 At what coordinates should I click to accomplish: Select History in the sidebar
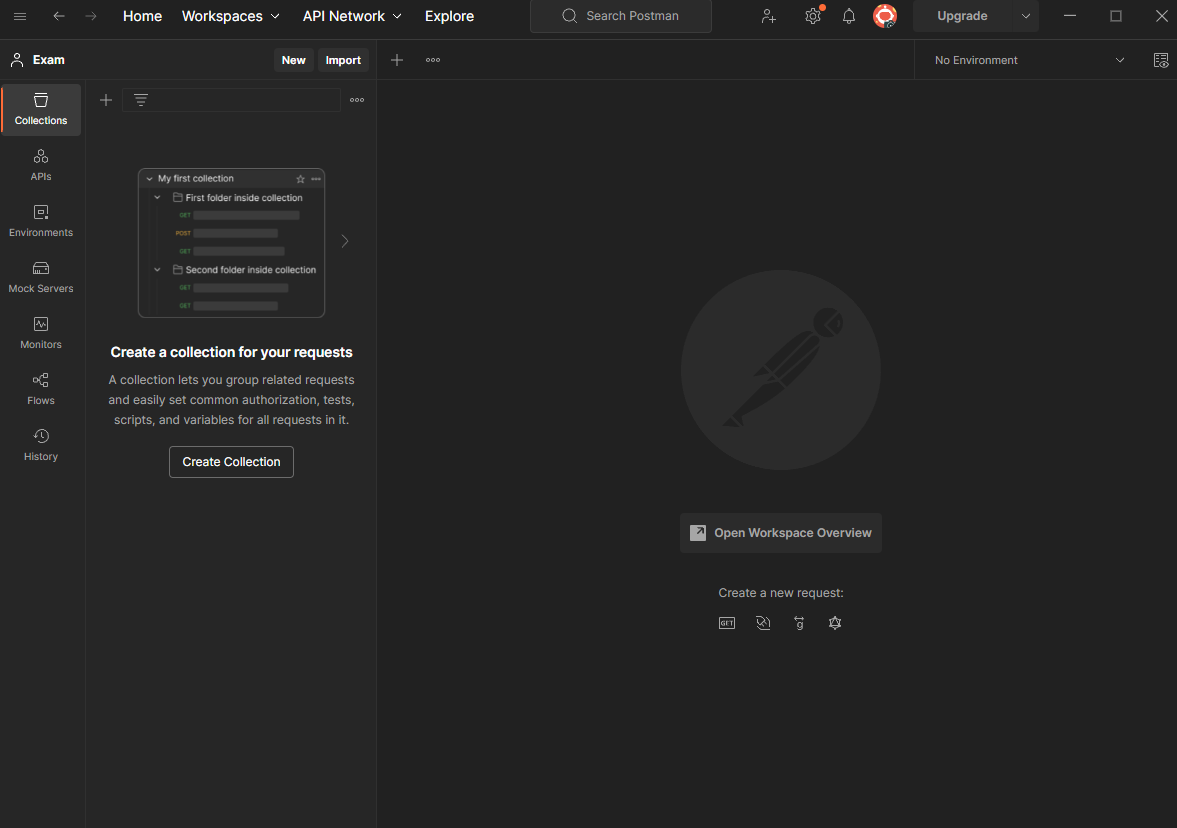[x=41, y=445]
